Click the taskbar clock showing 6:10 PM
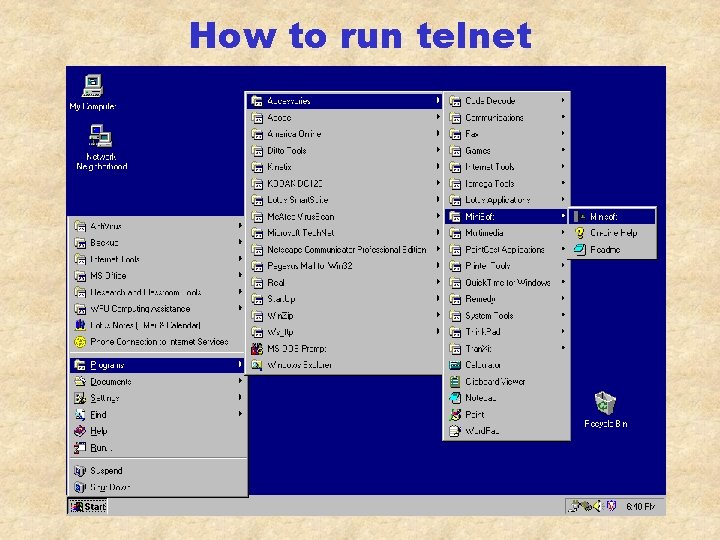This screenshot has width=720, height=540. pos(640,506)
